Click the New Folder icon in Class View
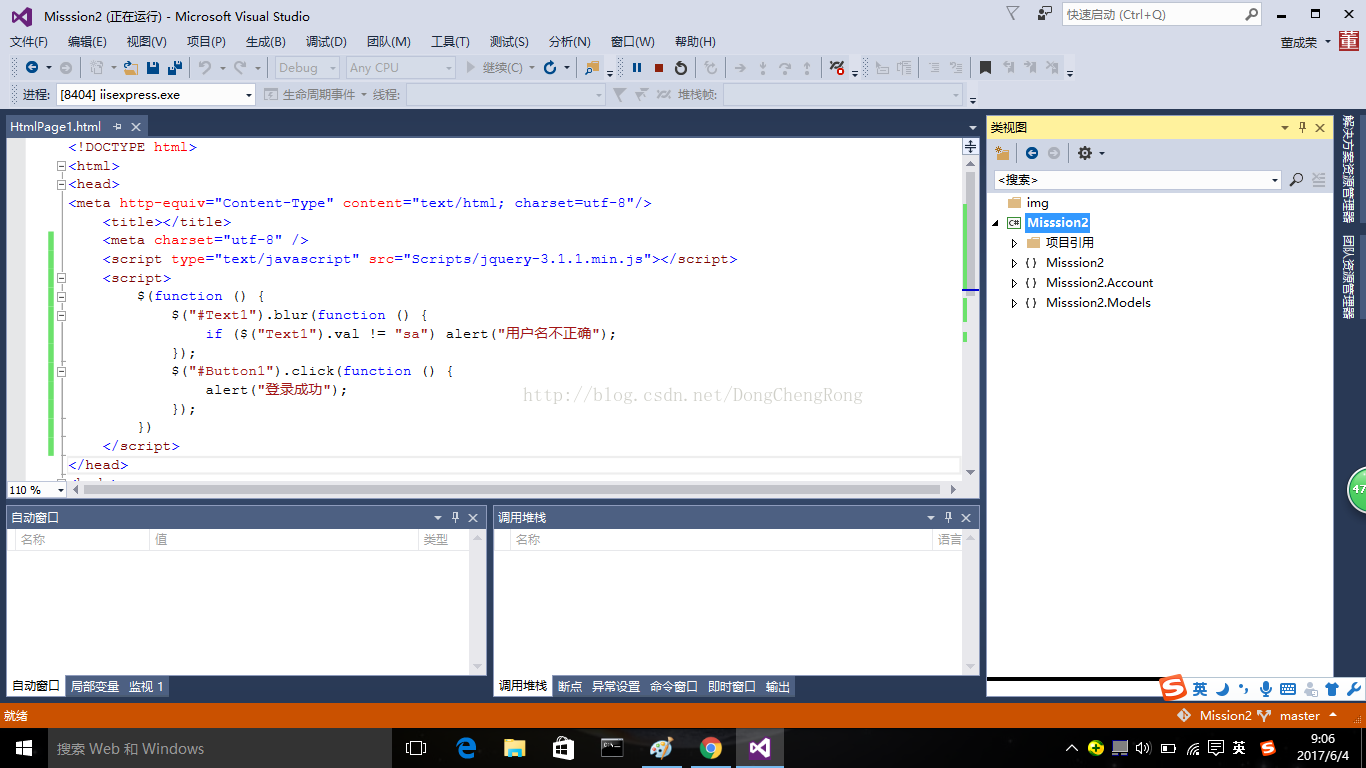 1003,153
